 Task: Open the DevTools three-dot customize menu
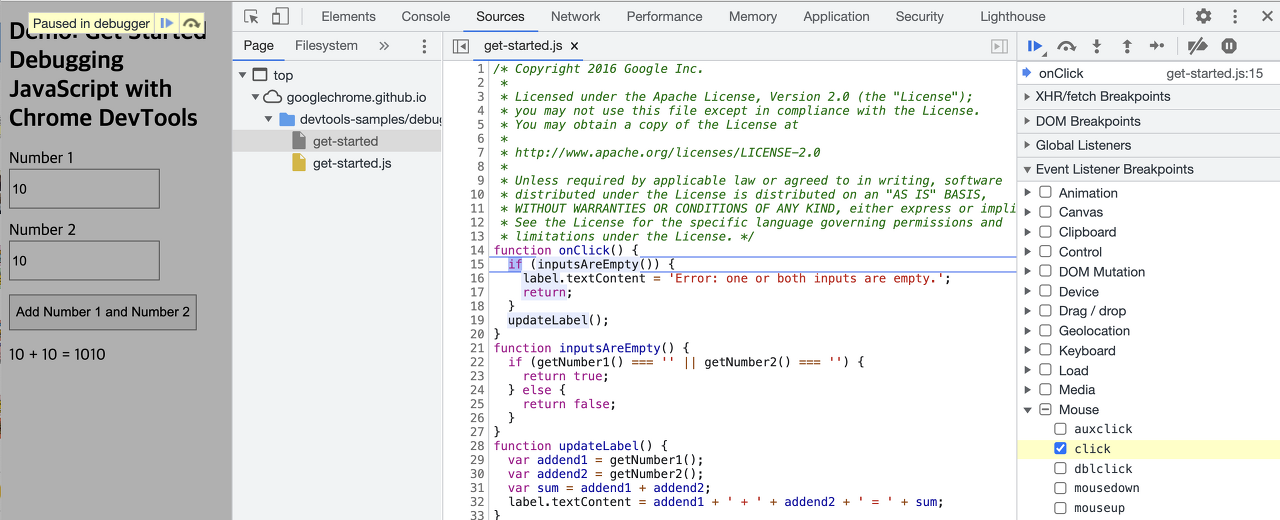pyautogui.click(x=1236, y=16)
